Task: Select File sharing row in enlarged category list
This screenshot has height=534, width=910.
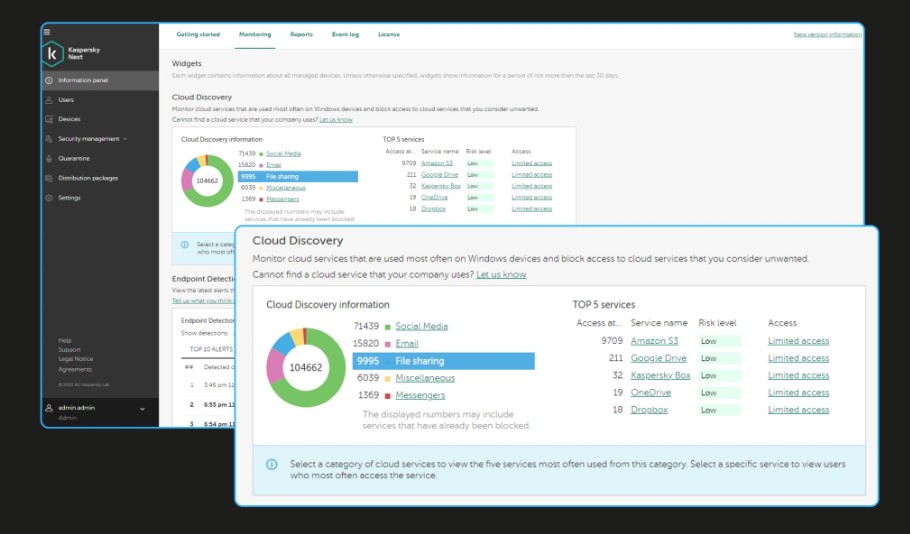Action: coord(443,361)
